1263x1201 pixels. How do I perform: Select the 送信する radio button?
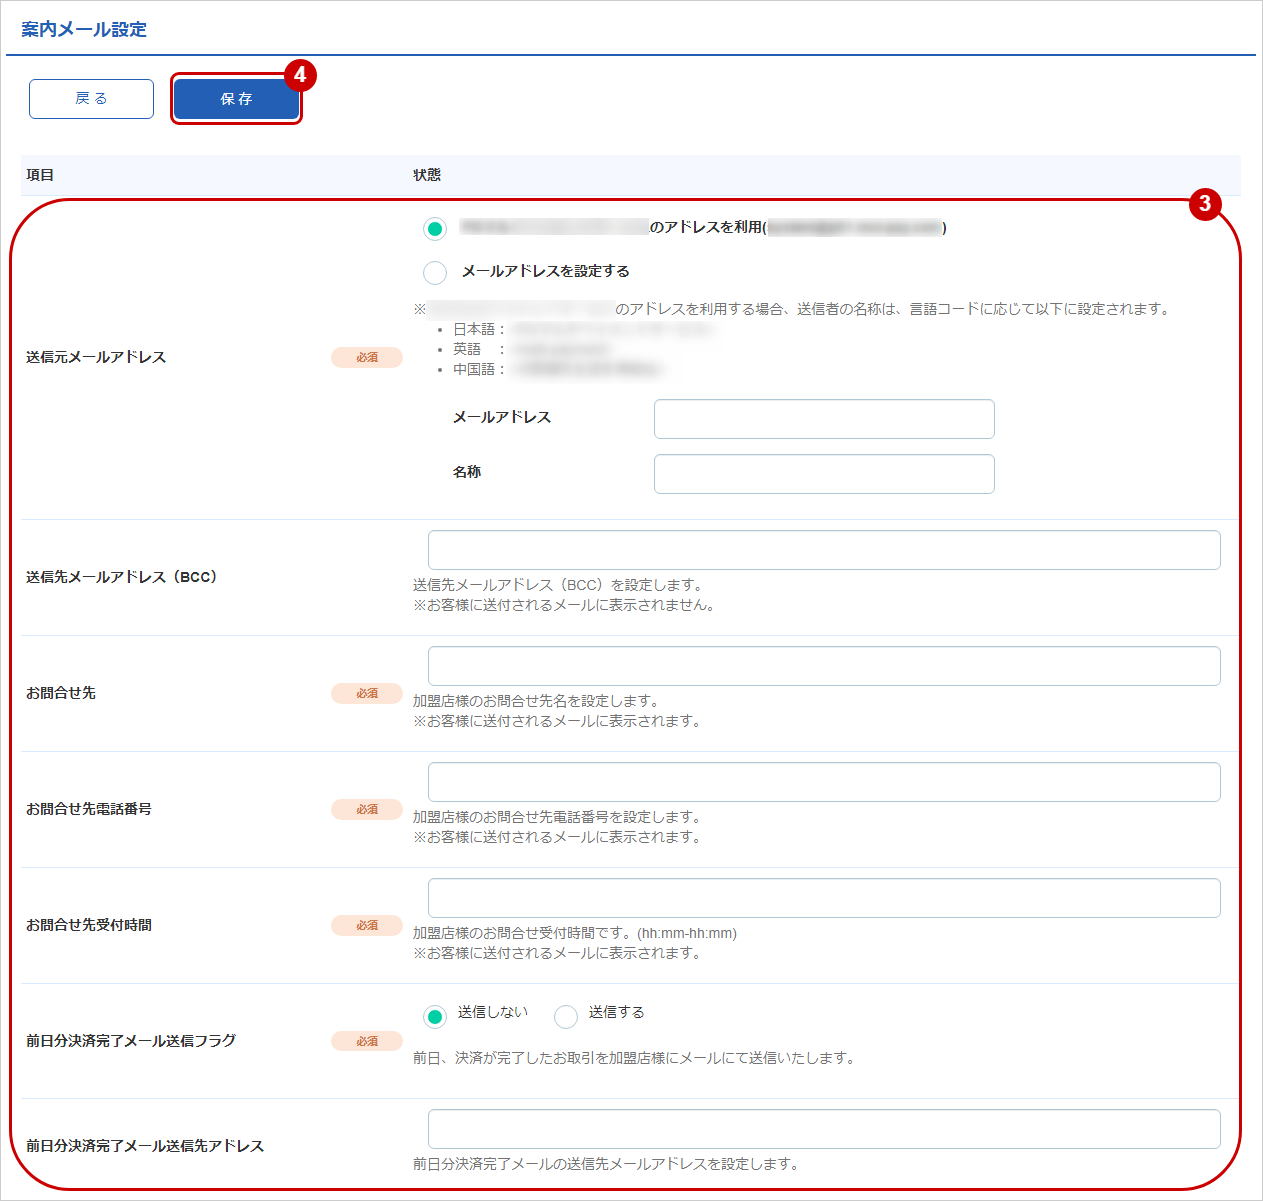click(x=566, y=1017)
